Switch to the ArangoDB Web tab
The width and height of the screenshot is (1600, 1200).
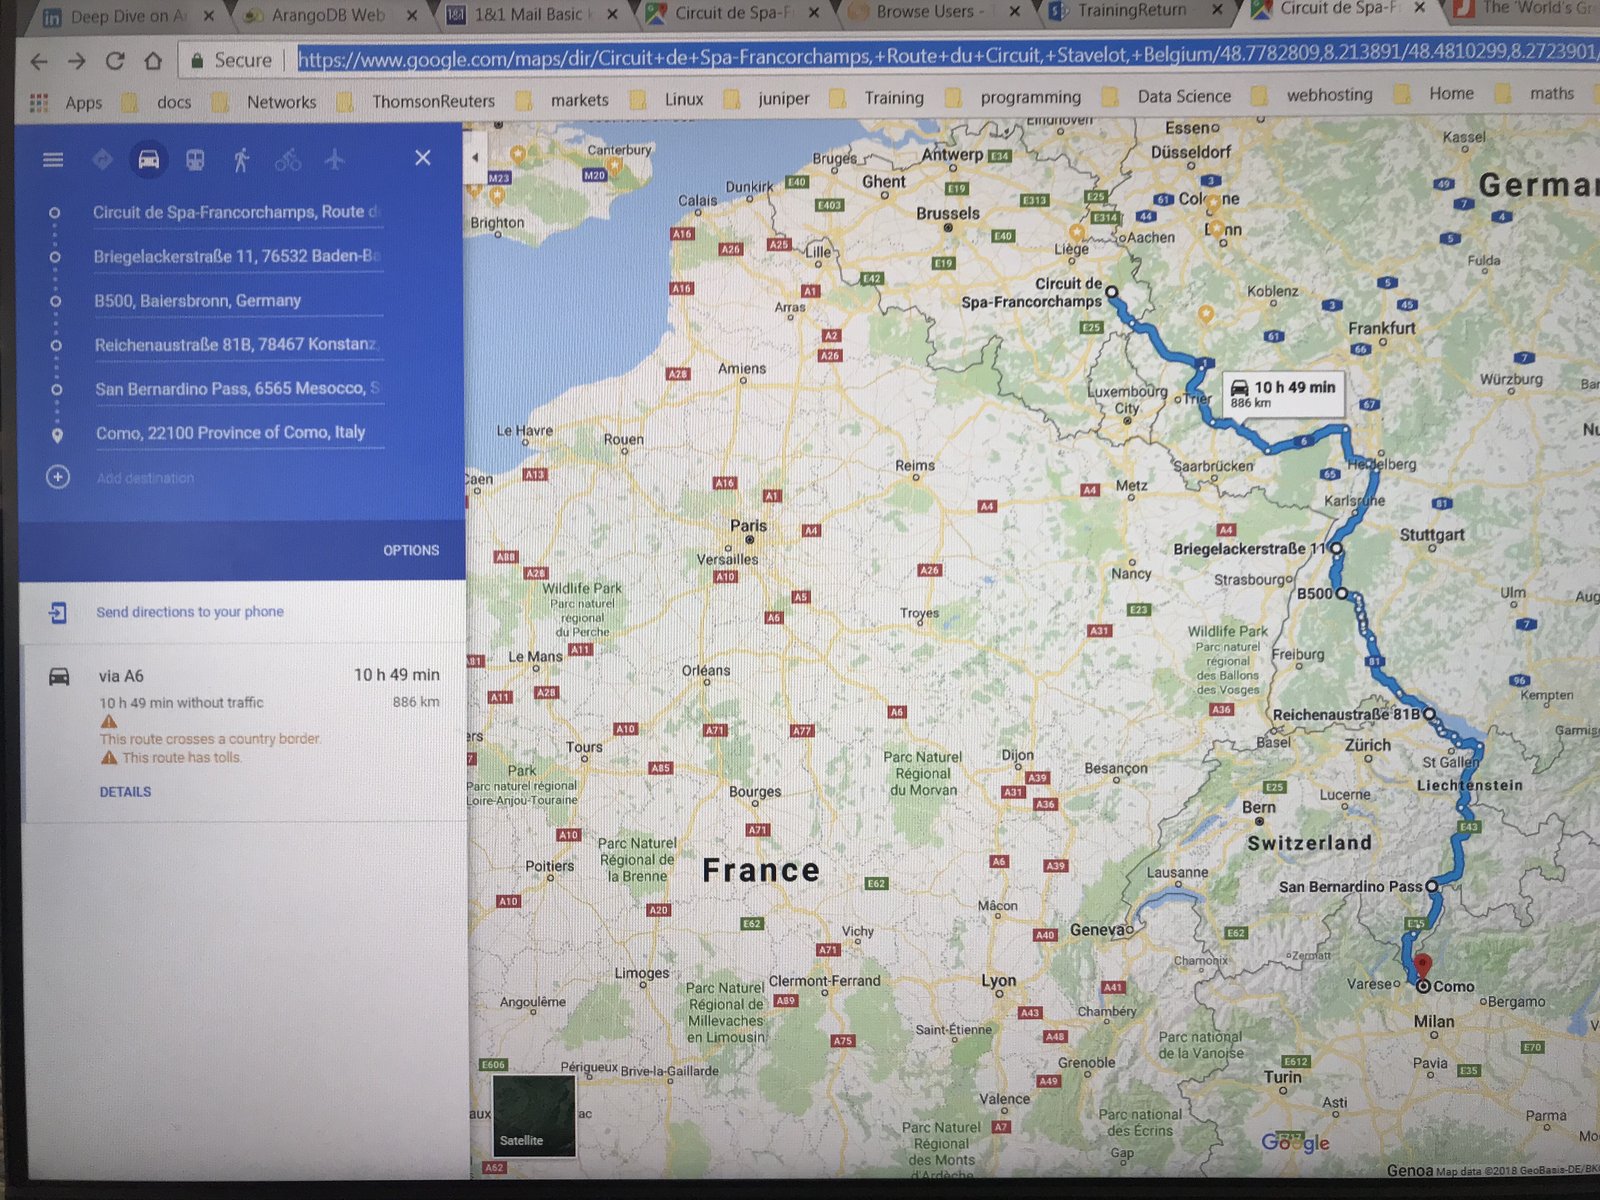point(327,15)
